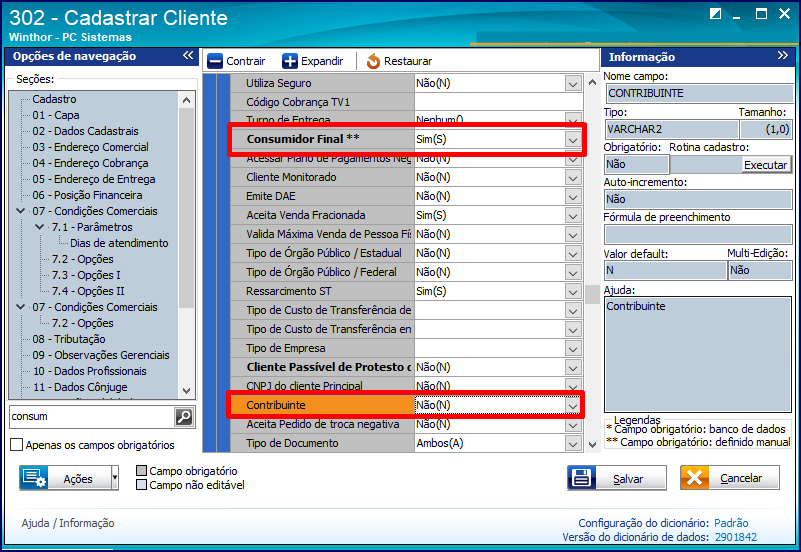
Task: Click the Expandir toolbar button
Action: coord(313,61)
